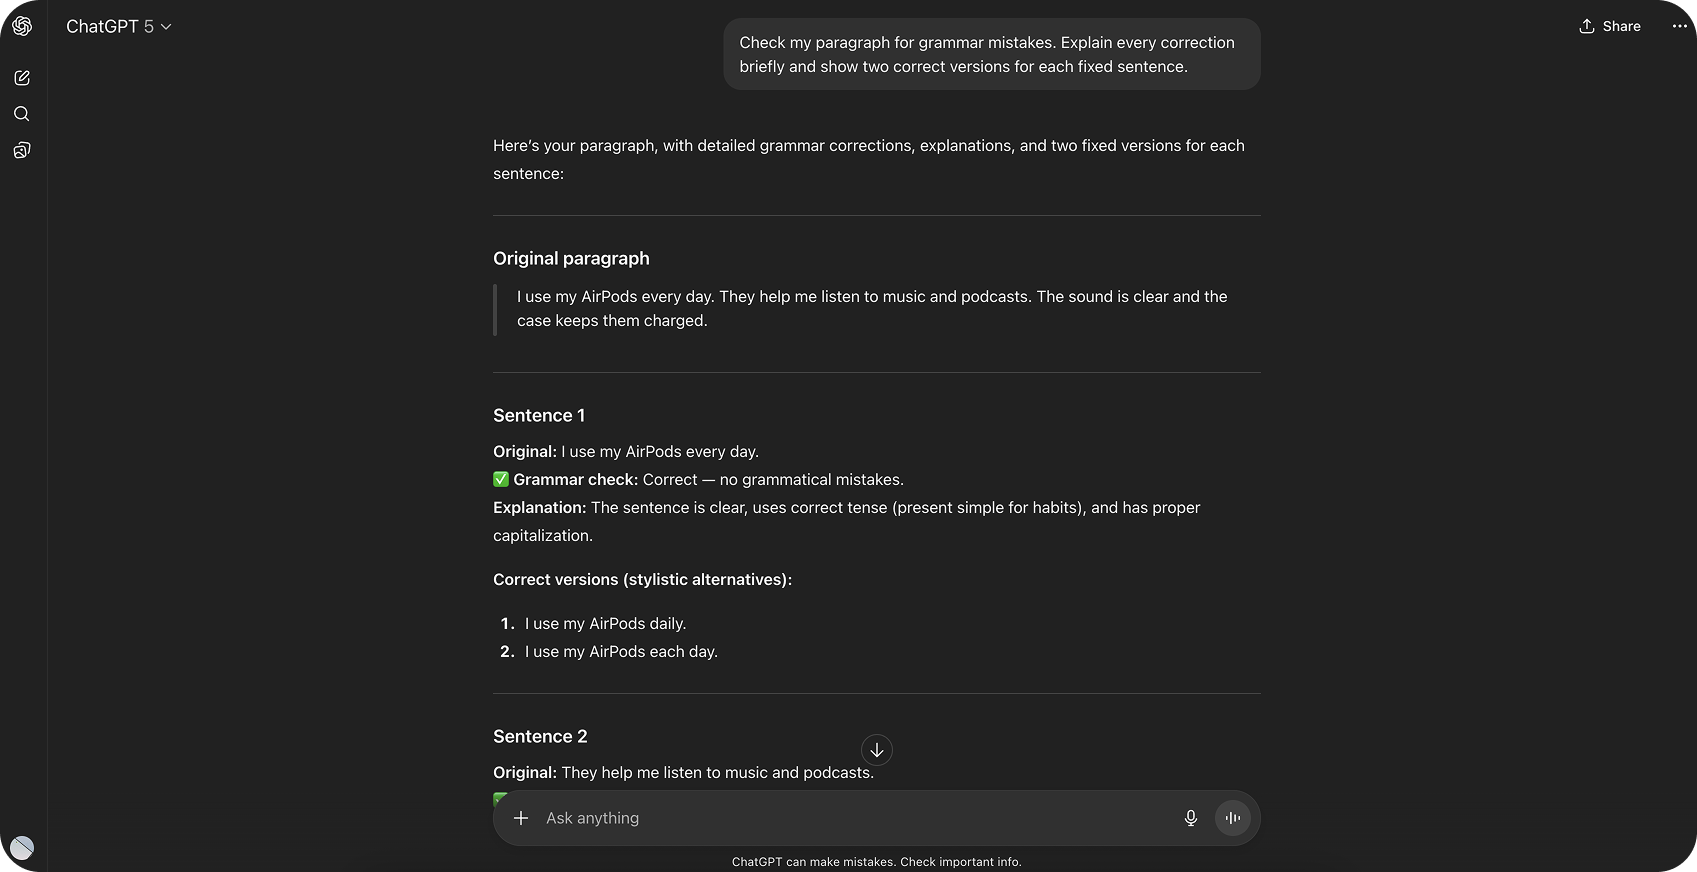This screenshot has width=1697, height=872.
Task: Click the Sentence 2 heading
Action: [540, 736]
